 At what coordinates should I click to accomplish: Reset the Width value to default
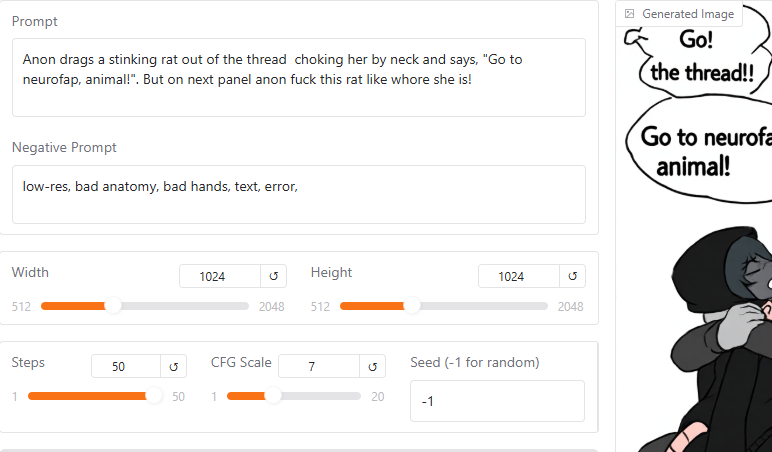[273, 276]
